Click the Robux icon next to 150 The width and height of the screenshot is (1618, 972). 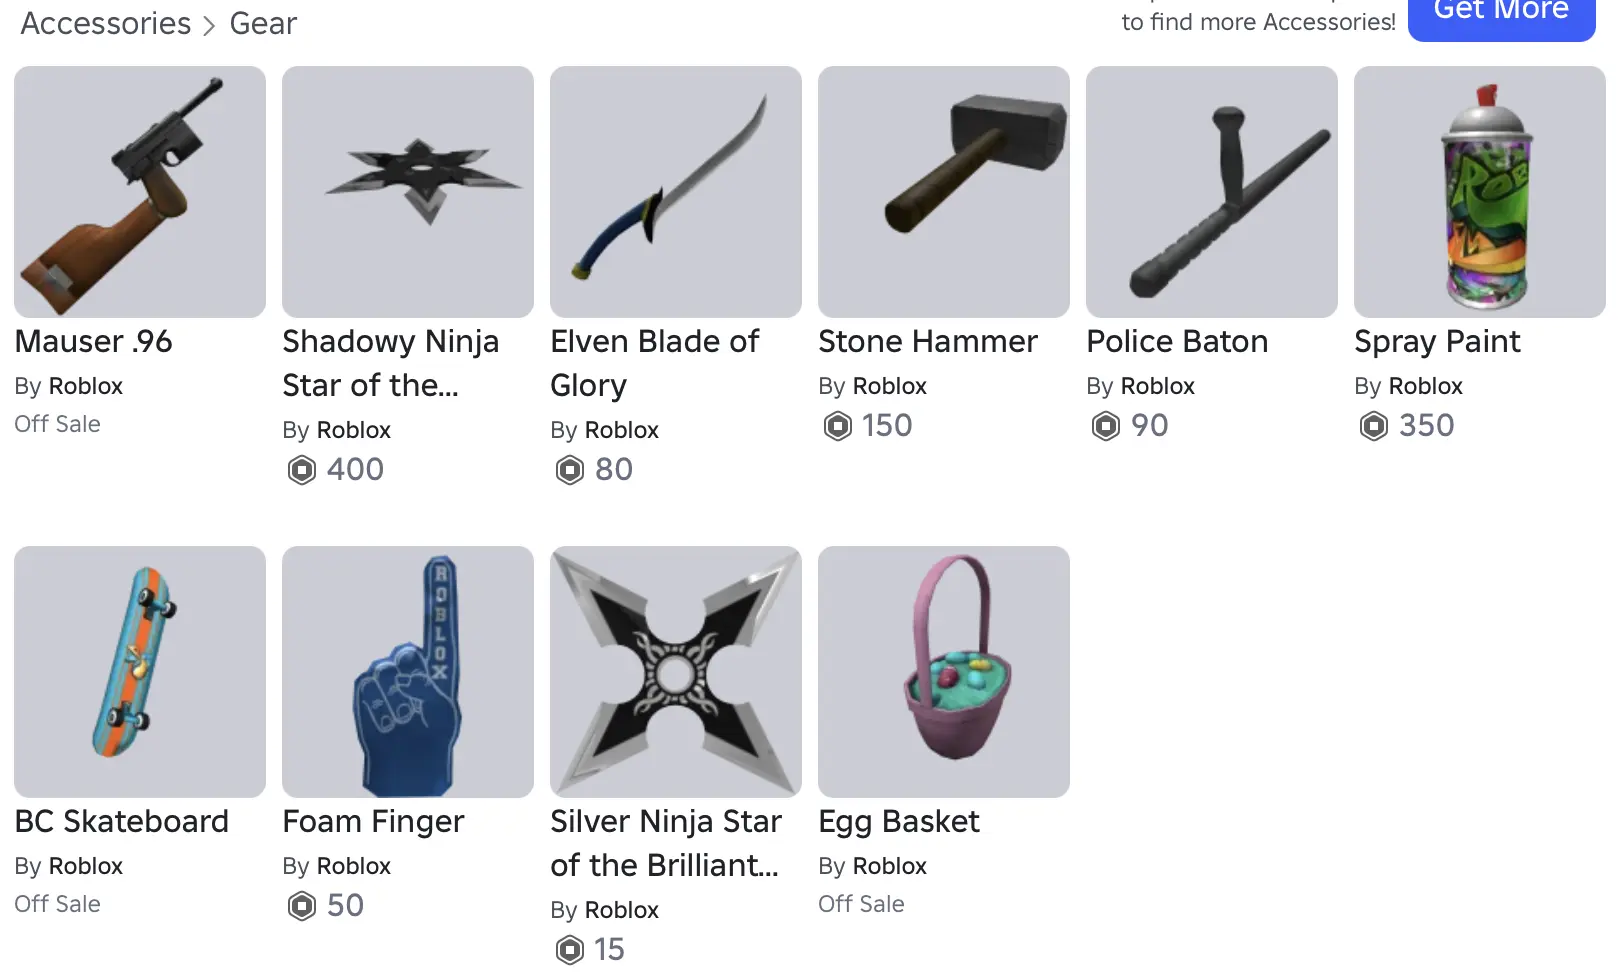point(838,426)
